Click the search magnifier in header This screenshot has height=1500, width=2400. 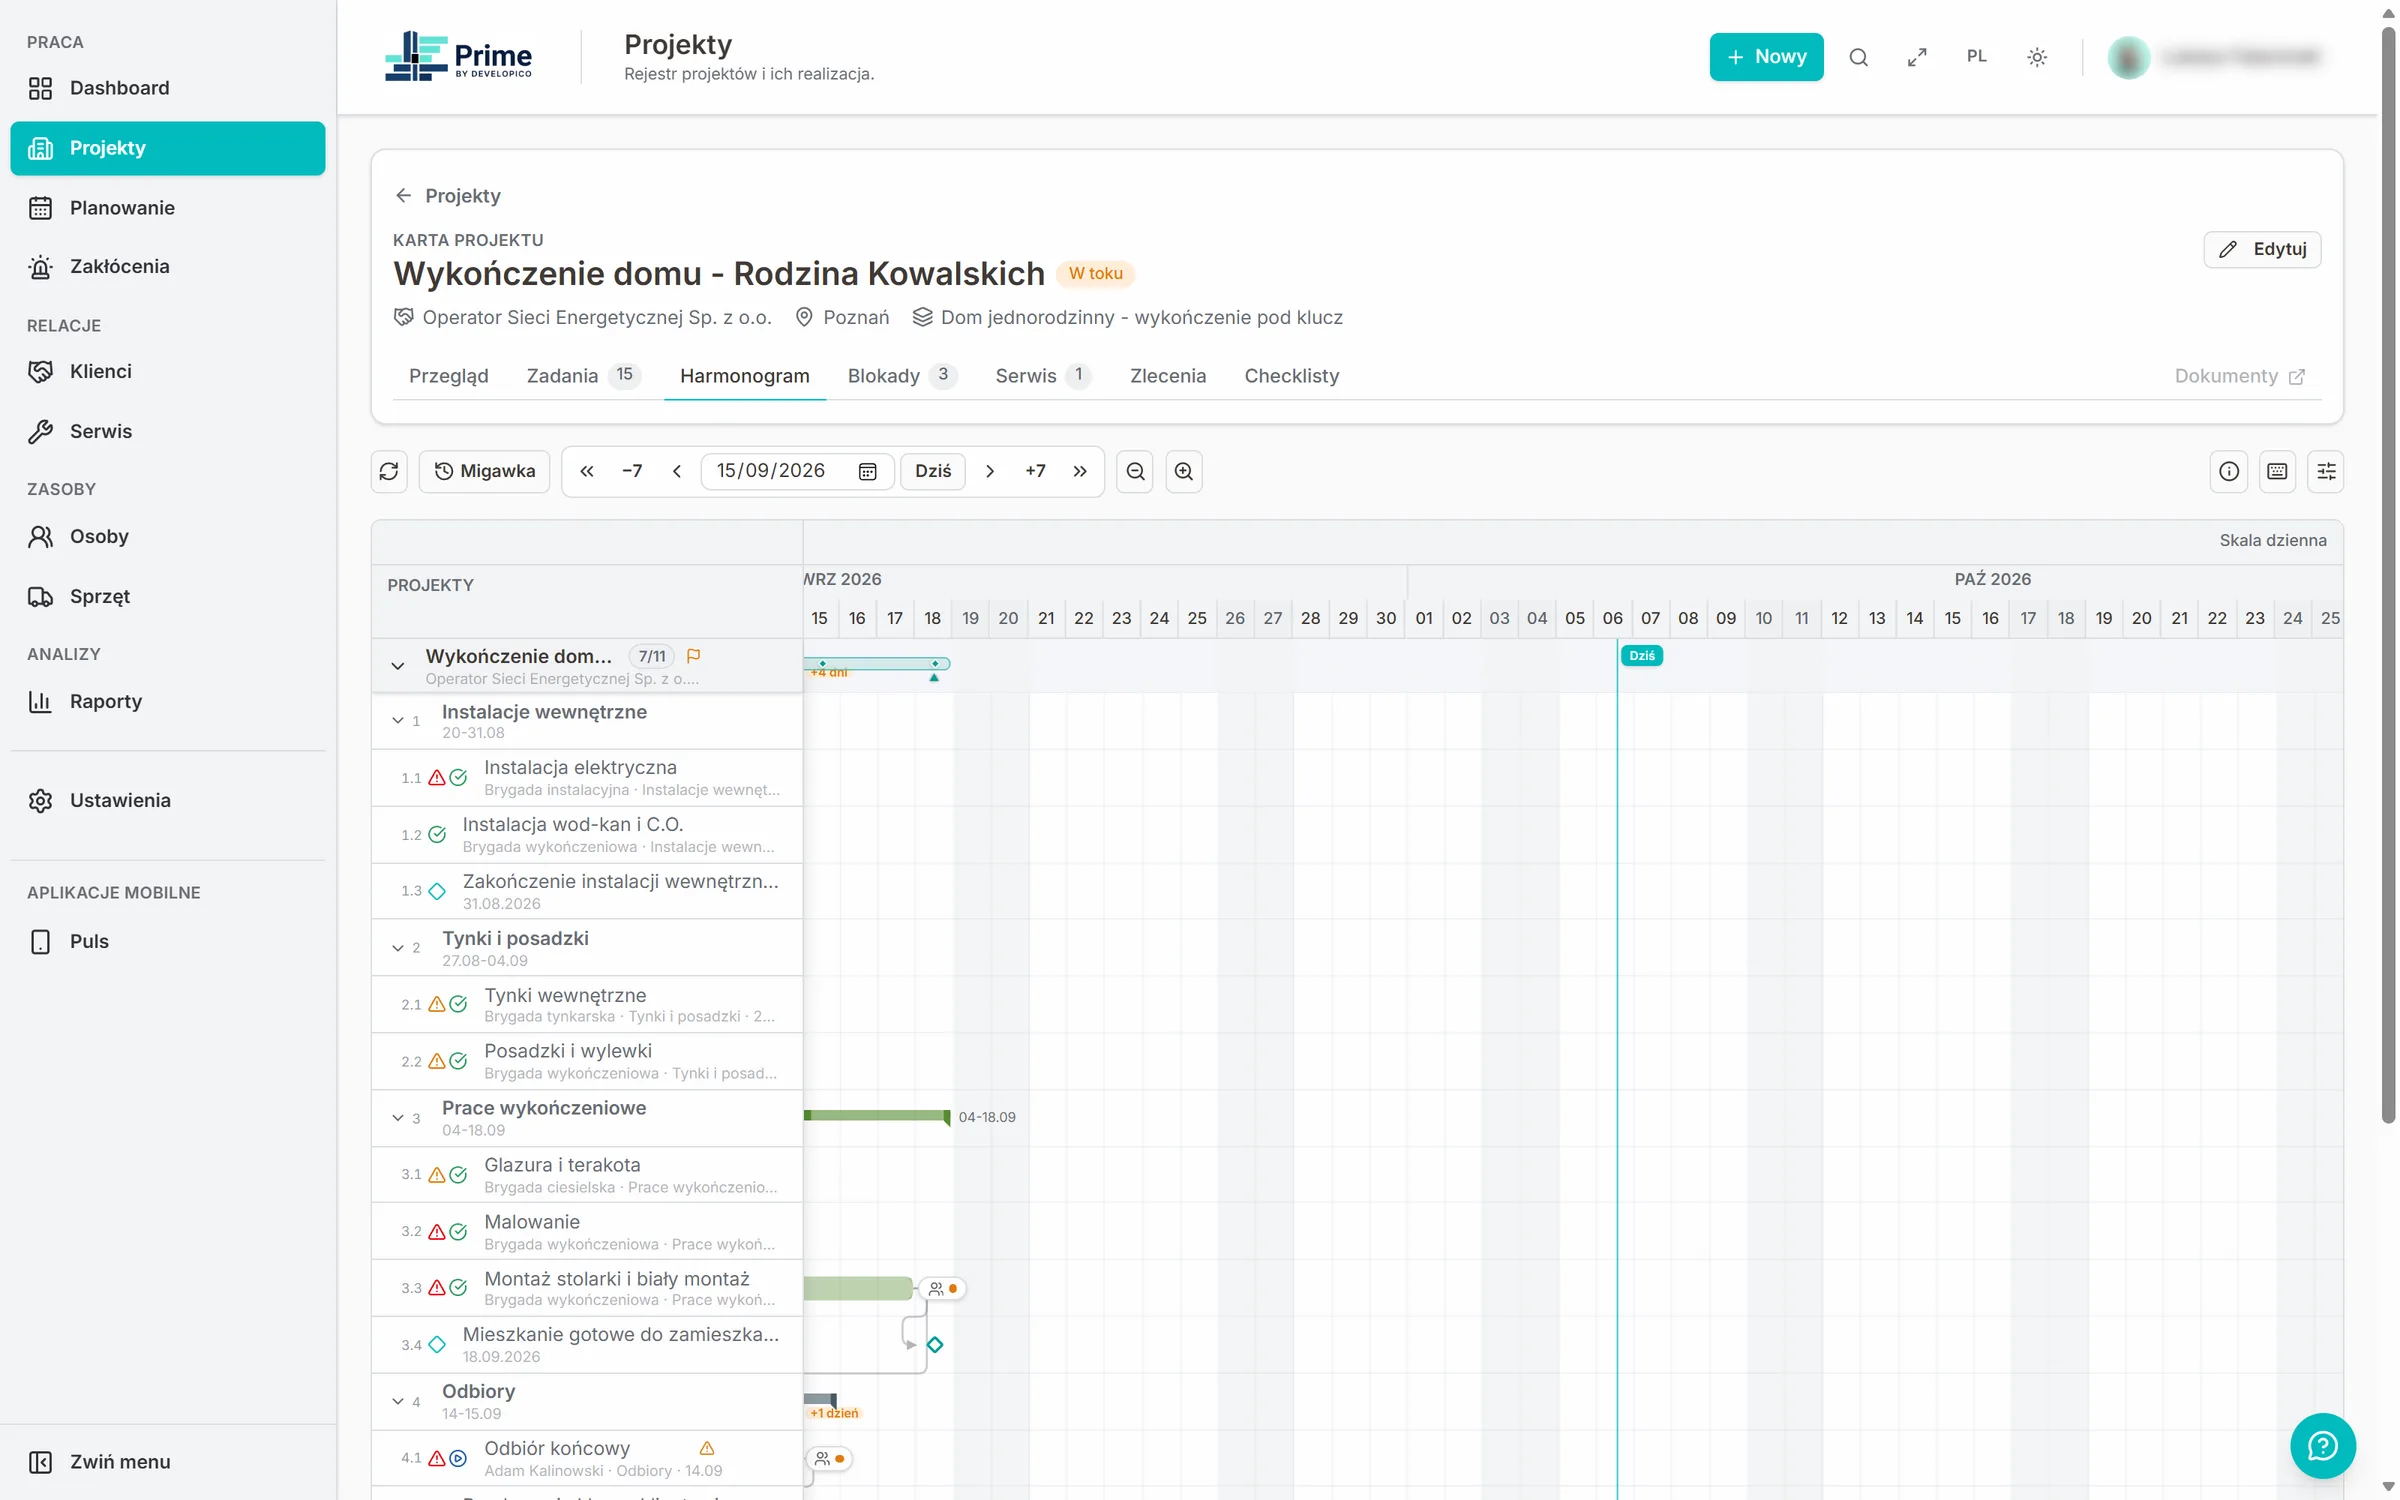[x=1858, y=57]
